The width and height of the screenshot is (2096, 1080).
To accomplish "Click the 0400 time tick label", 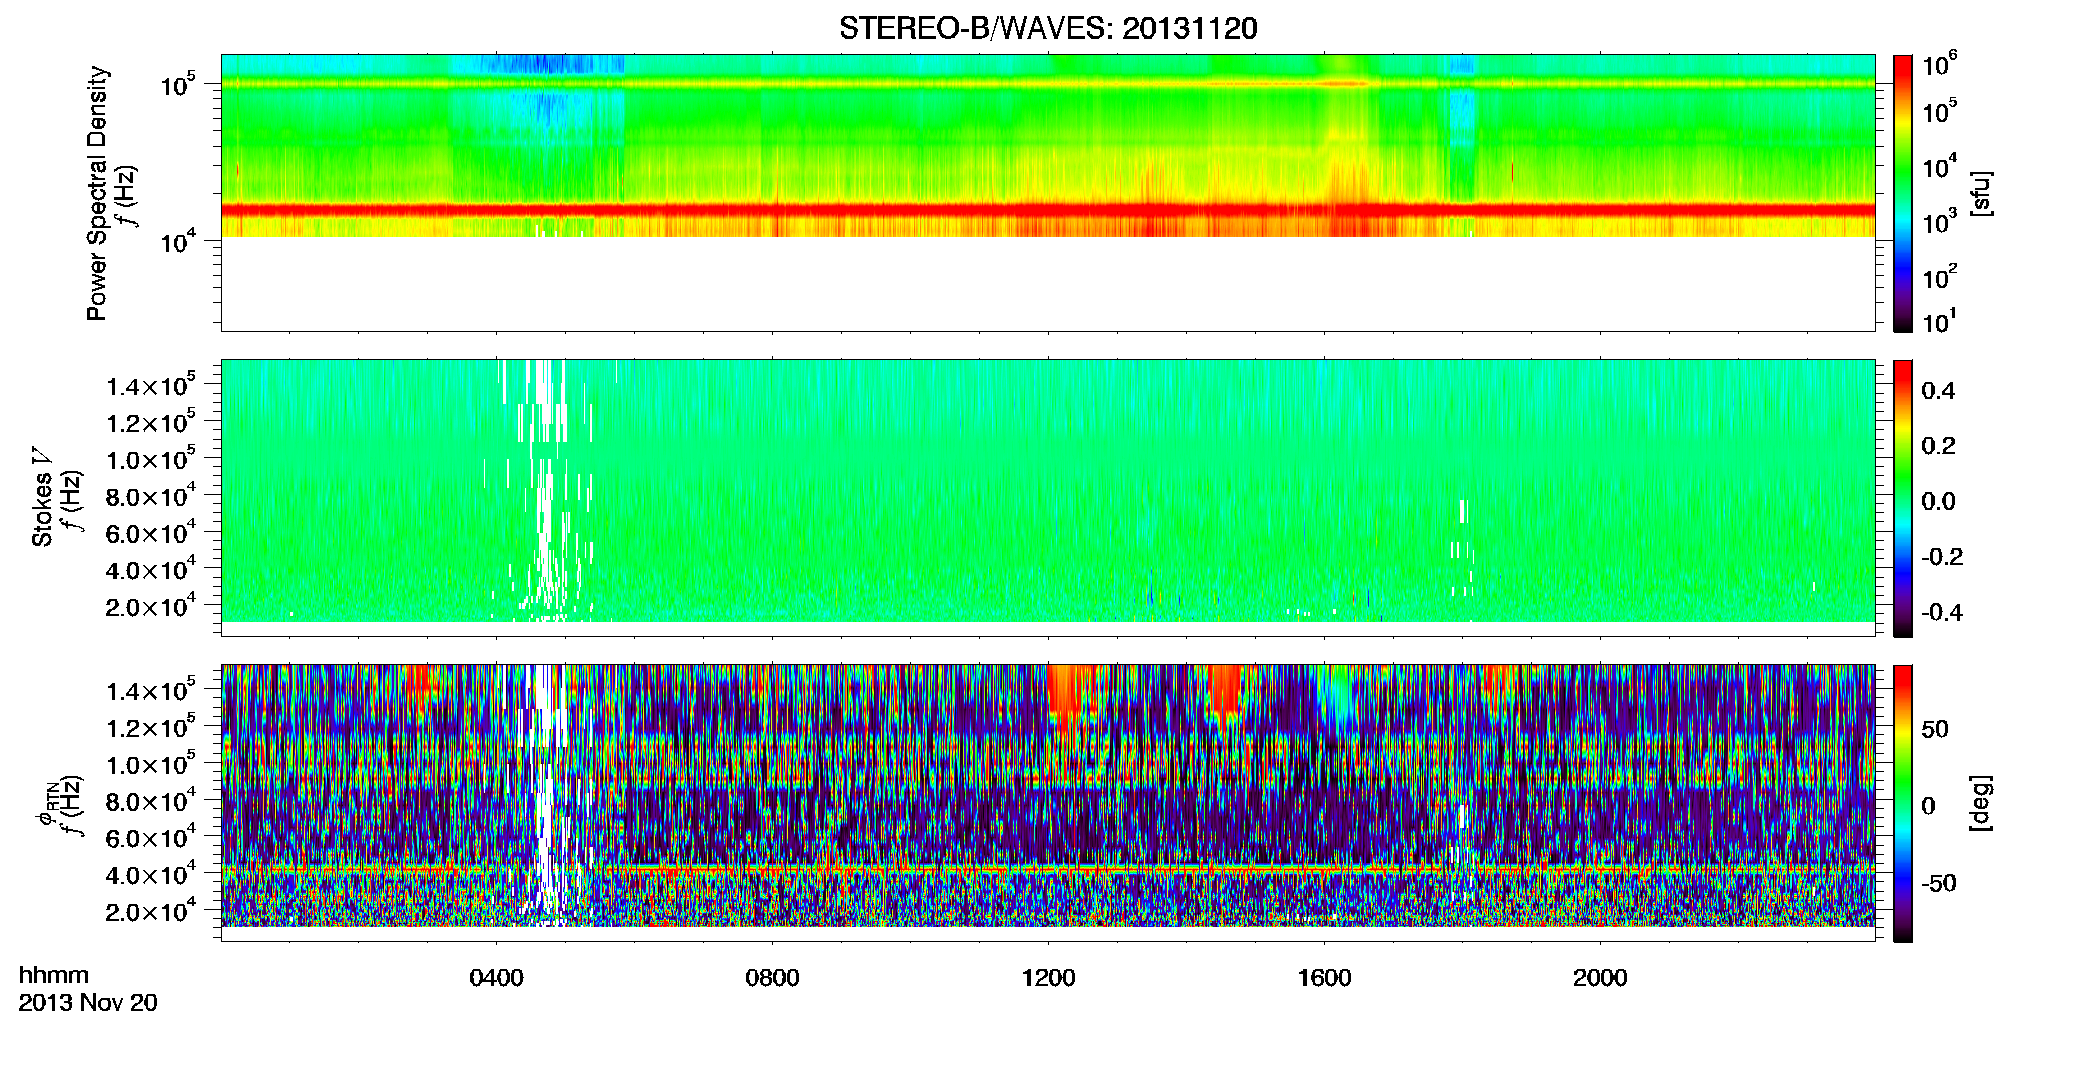I will (x=496, y=978).
